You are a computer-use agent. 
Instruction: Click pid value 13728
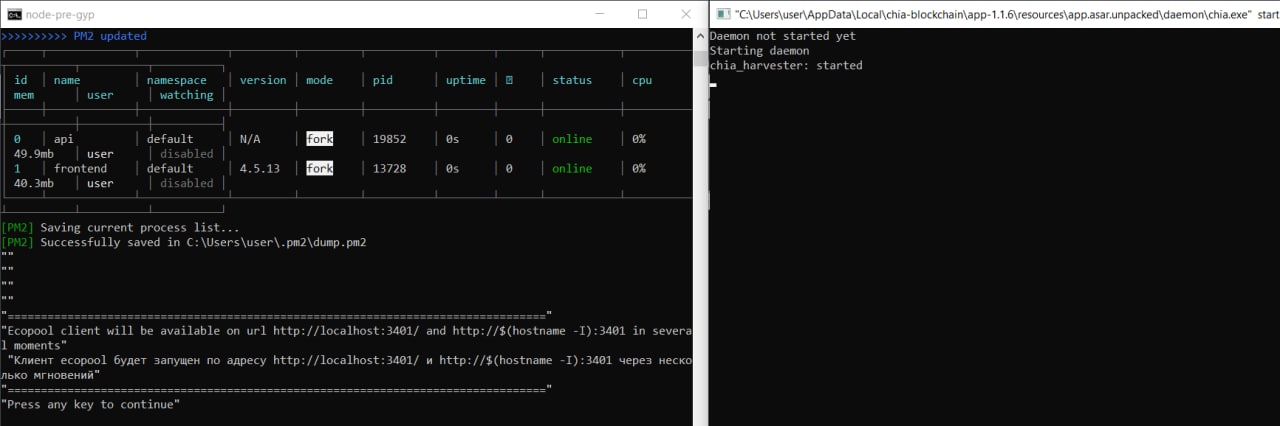390,169
